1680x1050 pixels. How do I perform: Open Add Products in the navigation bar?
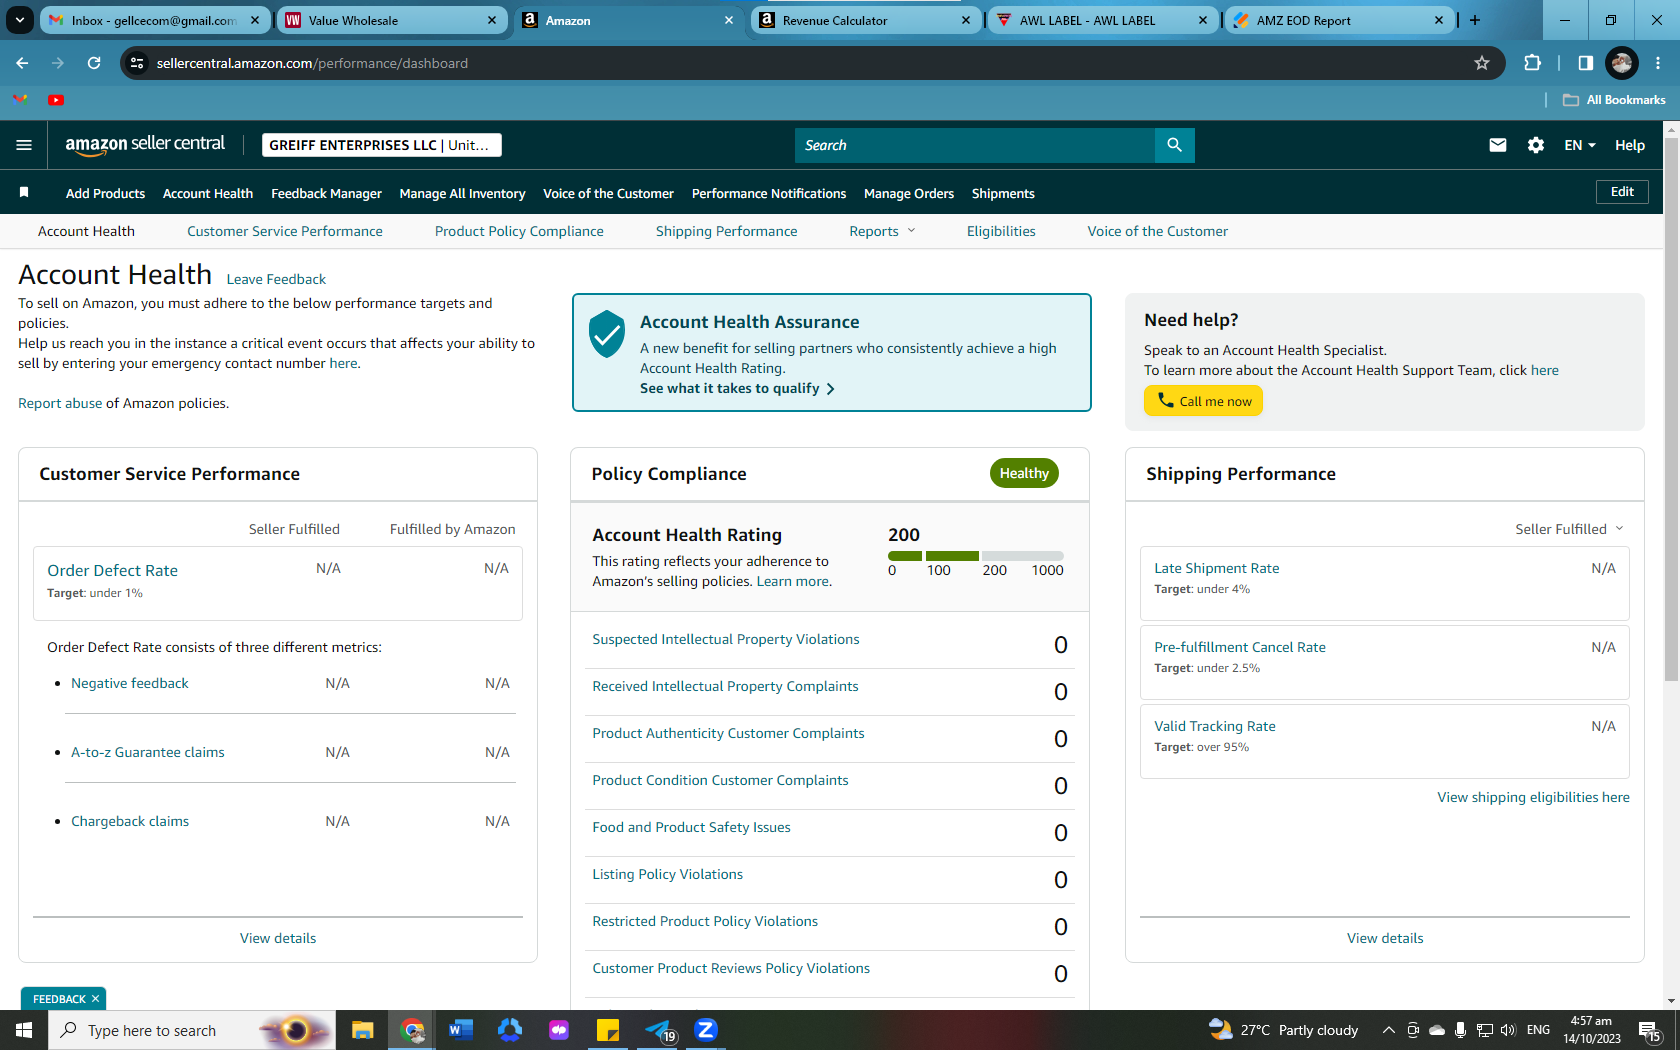point(105,193)
